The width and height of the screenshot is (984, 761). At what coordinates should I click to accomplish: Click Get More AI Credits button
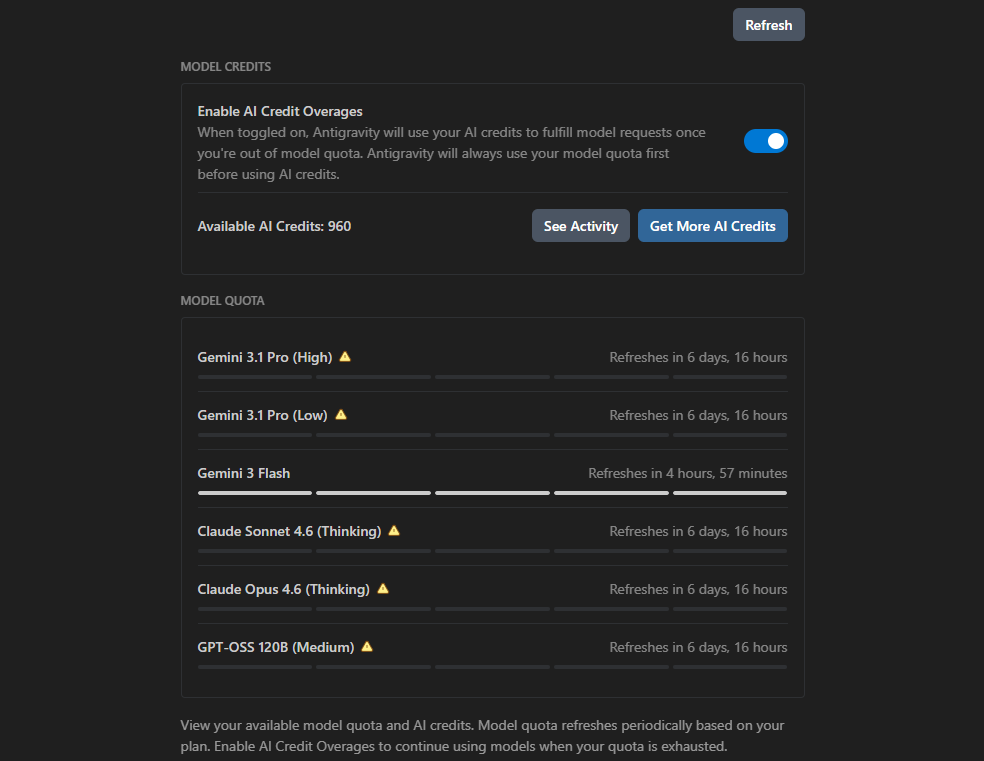click(712, 226)
